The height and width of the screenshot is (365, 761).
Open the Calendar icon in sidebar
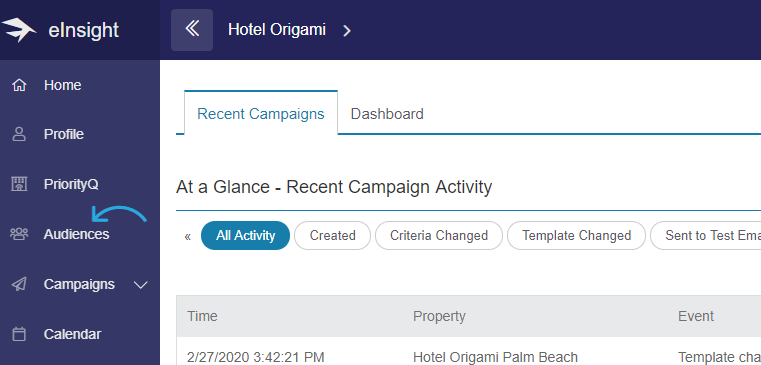[19, 334]
